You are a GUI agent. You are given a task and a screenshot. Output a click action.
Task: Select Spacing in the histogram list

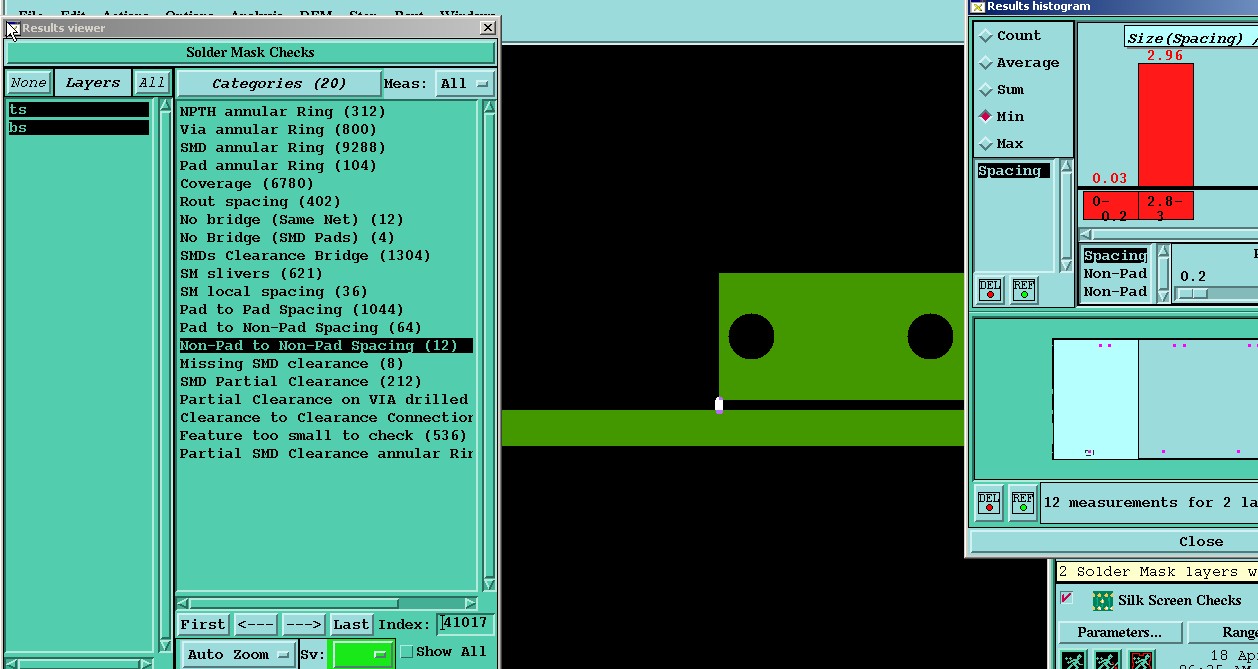tap(1013, 170)
